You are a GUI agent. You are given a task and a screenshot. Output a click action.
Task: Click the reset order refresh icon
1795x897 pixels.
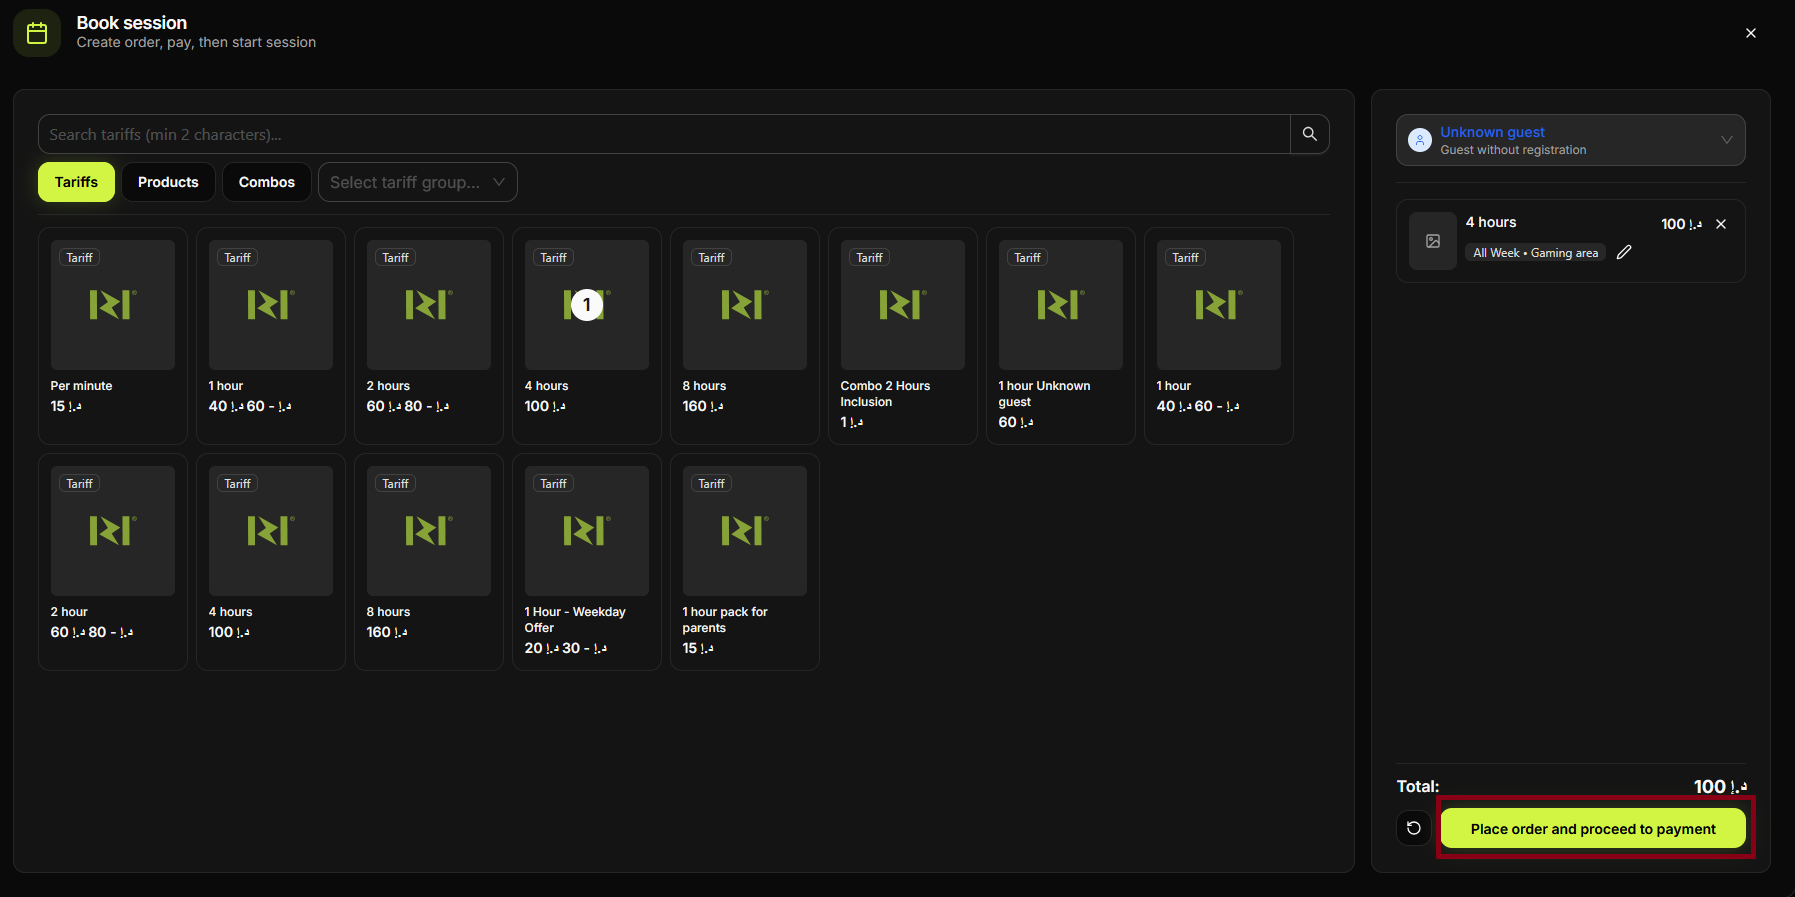click(1413, 828)
